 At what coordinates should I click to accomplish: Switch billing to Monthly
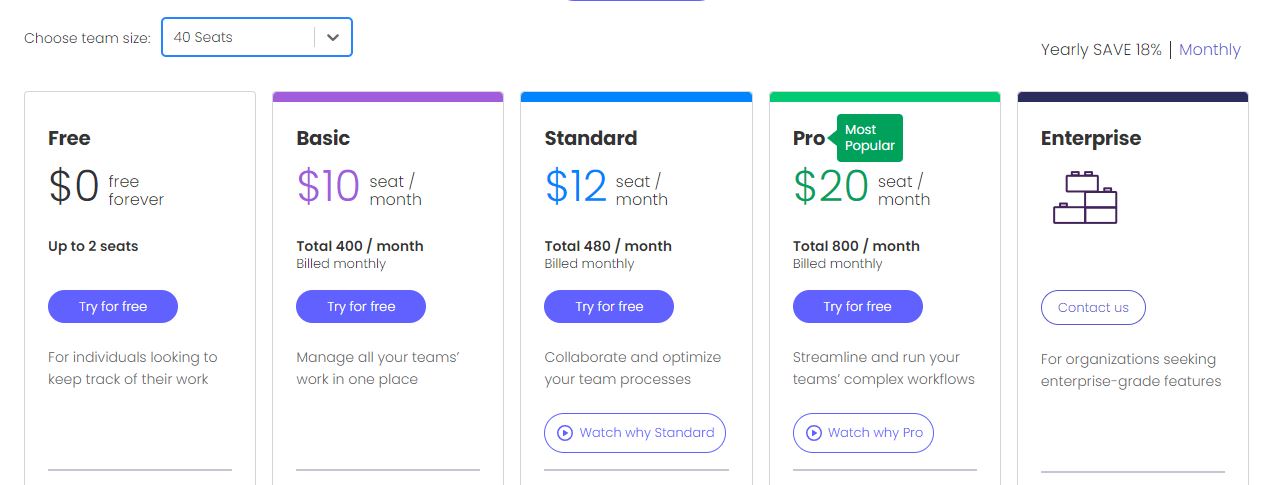coord(1209,50)
